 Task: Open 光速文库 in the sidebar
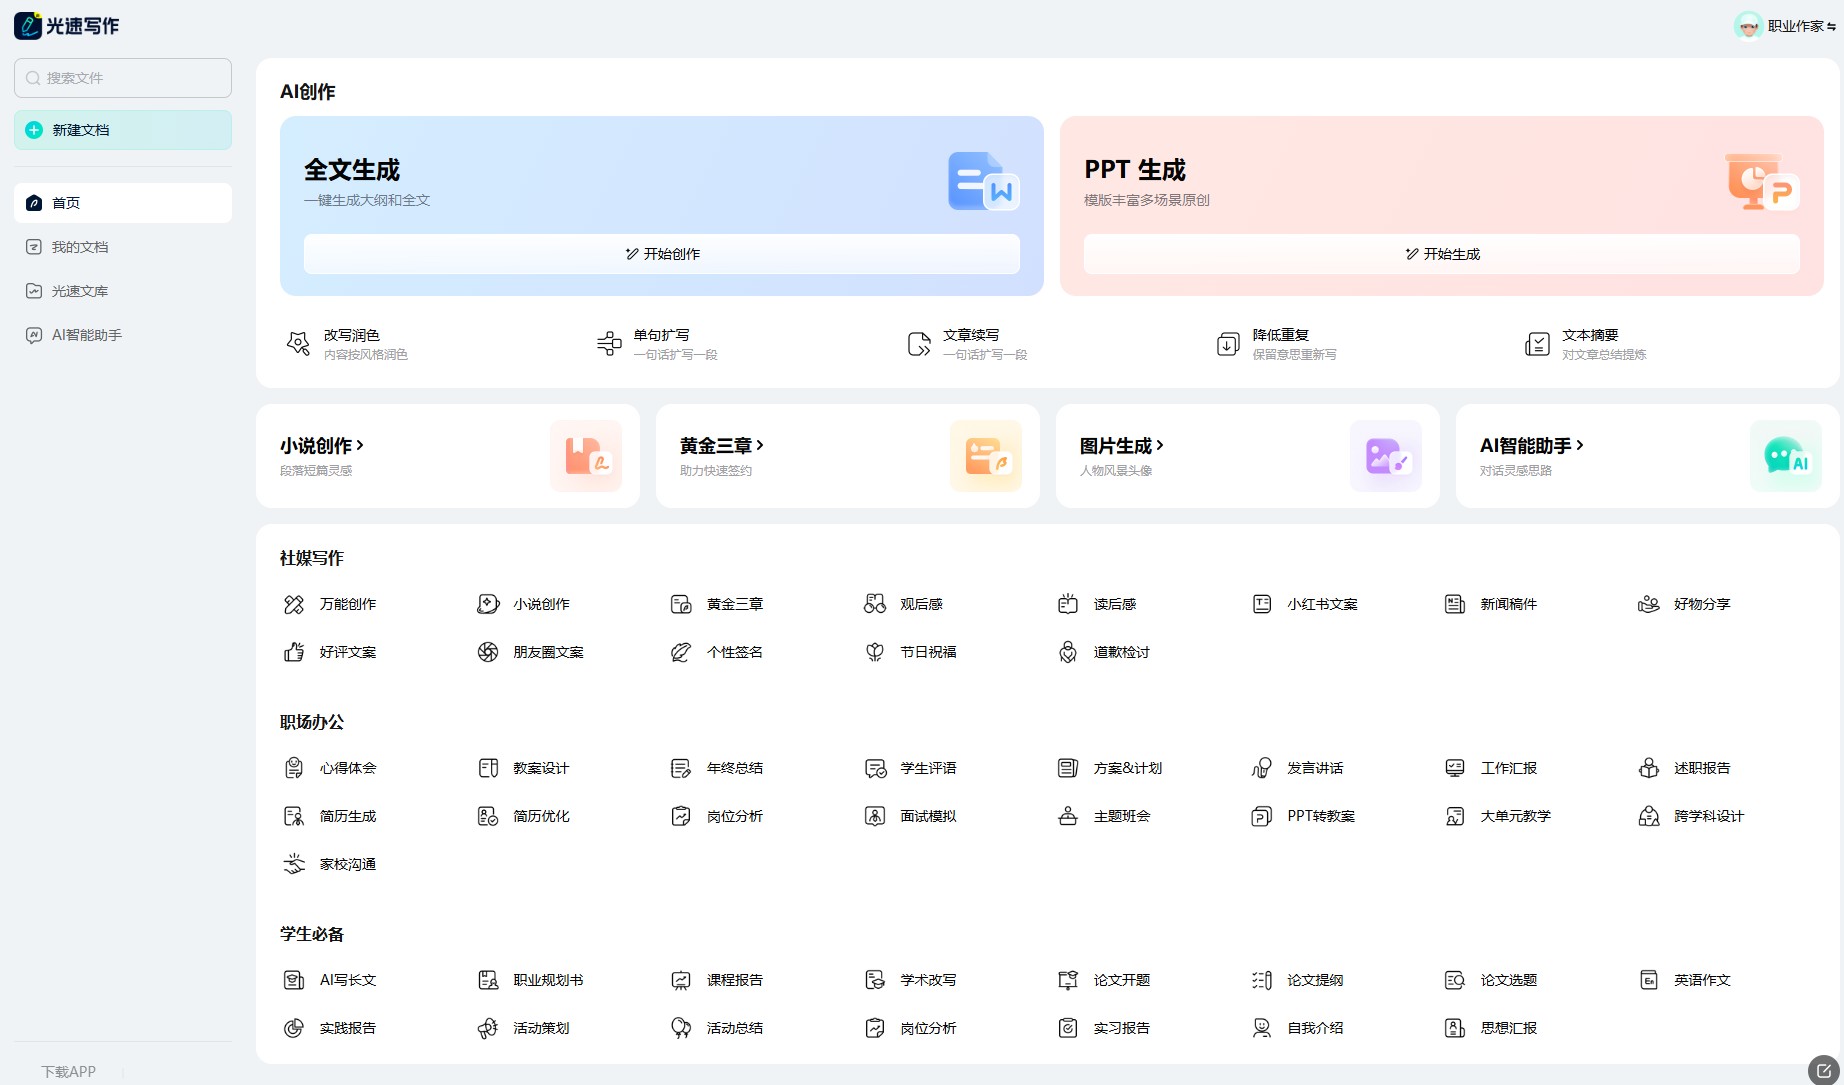click(x=80, y=291)
